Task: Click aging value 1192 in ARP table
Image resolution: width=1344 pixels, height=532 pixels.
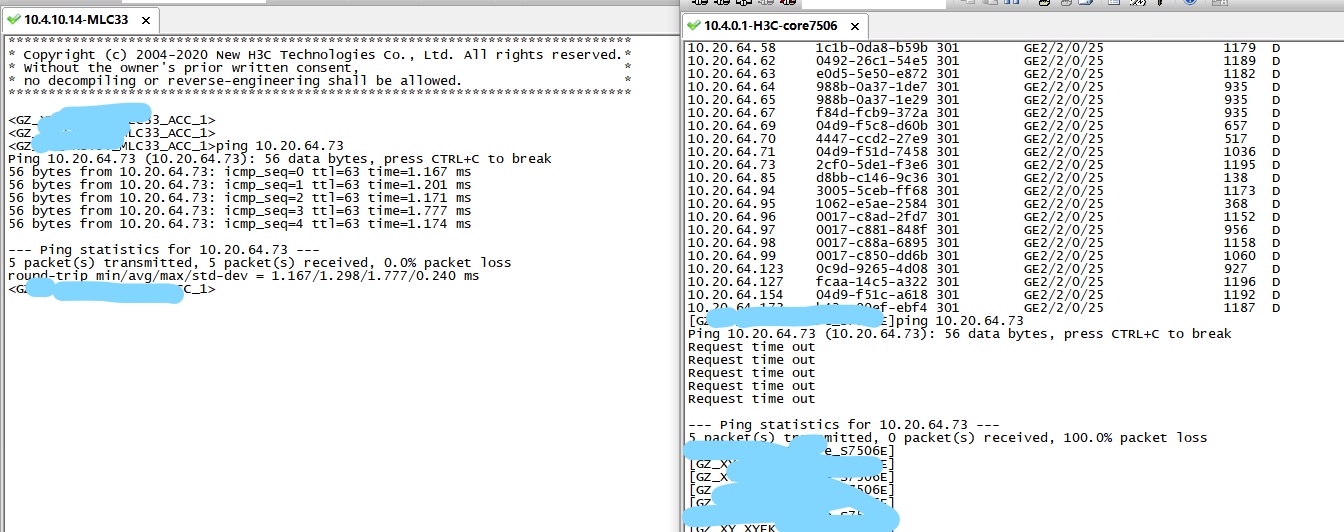Action: 1240,295
